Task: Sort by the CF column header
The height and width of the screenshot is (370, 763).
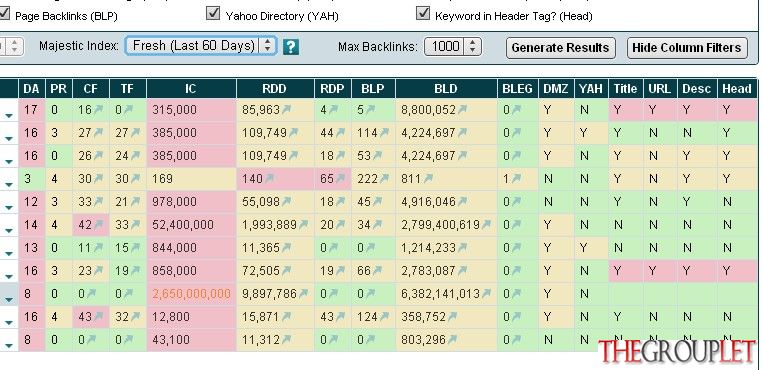Action: (x=91, y=89)
